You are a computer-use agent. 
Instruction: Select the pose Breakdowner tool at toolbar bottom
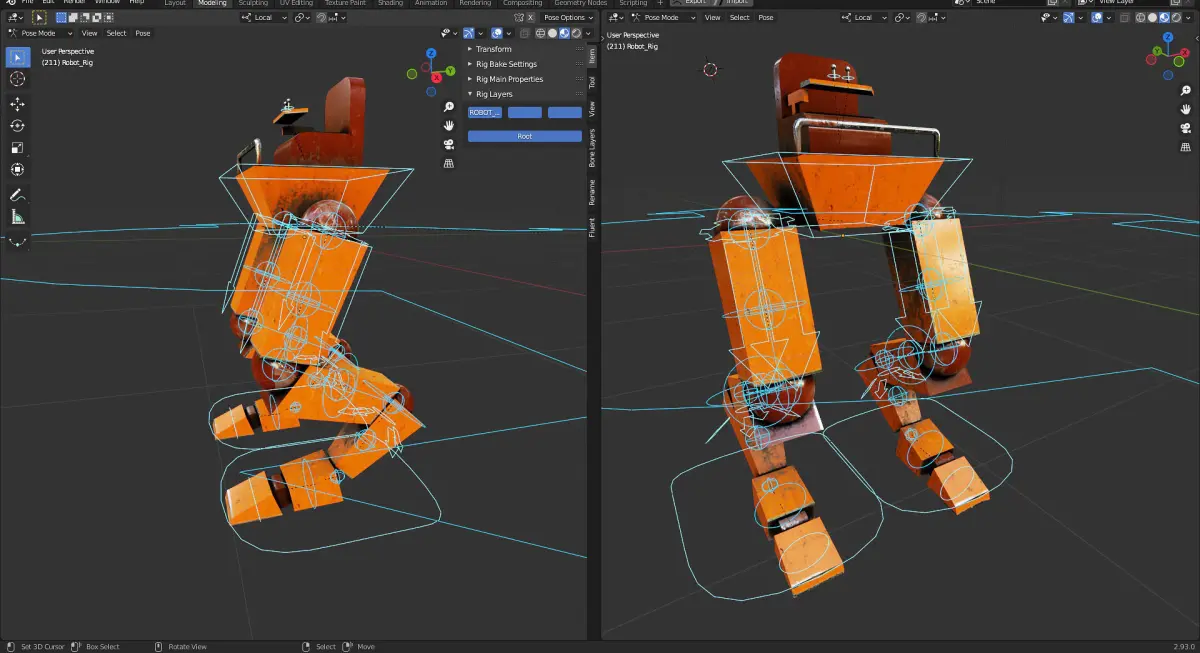click(x=18, y=241)
